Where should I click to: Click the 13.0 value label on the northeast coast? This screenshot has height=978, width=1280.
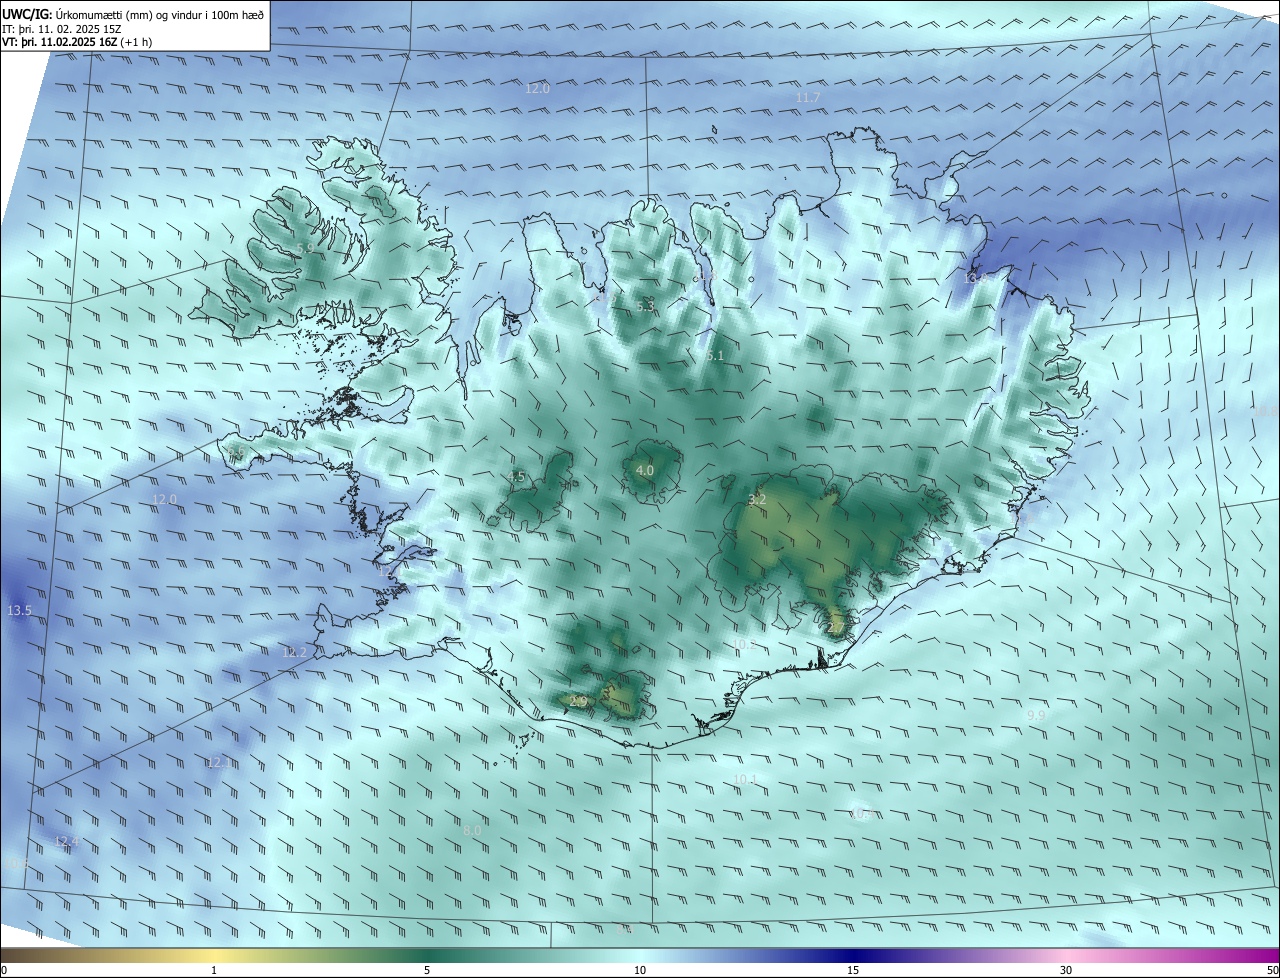coord(975,278)
